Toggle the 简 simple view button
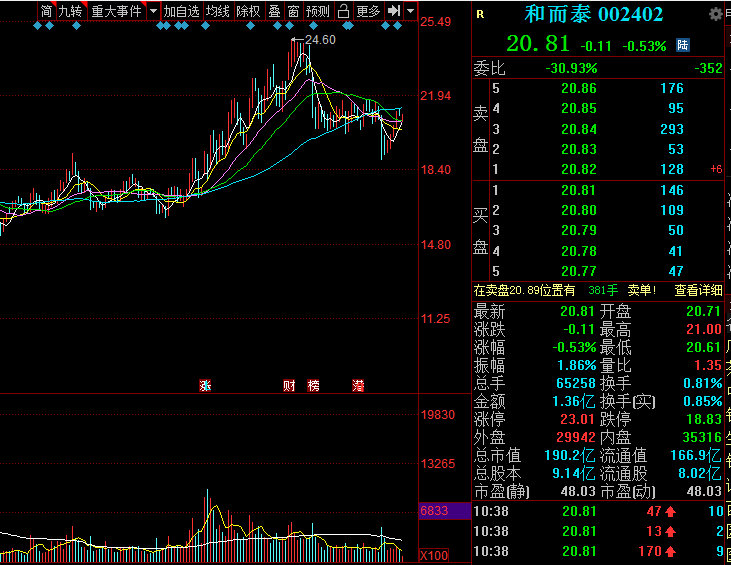731x565 pixels. [46, 11]
